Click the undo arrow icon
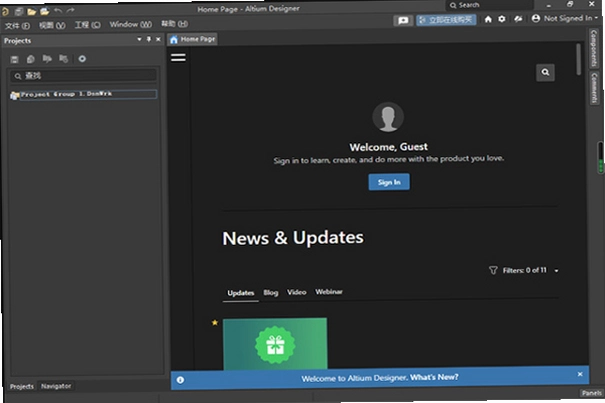 [58, 11]
